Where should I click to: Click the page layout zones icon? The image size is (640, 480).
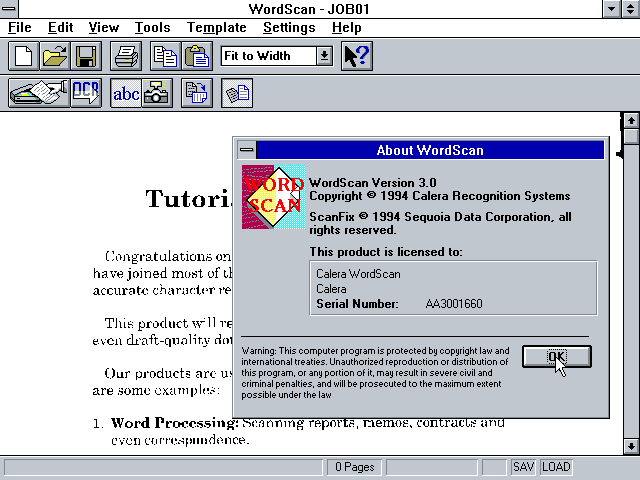point(197,93)
